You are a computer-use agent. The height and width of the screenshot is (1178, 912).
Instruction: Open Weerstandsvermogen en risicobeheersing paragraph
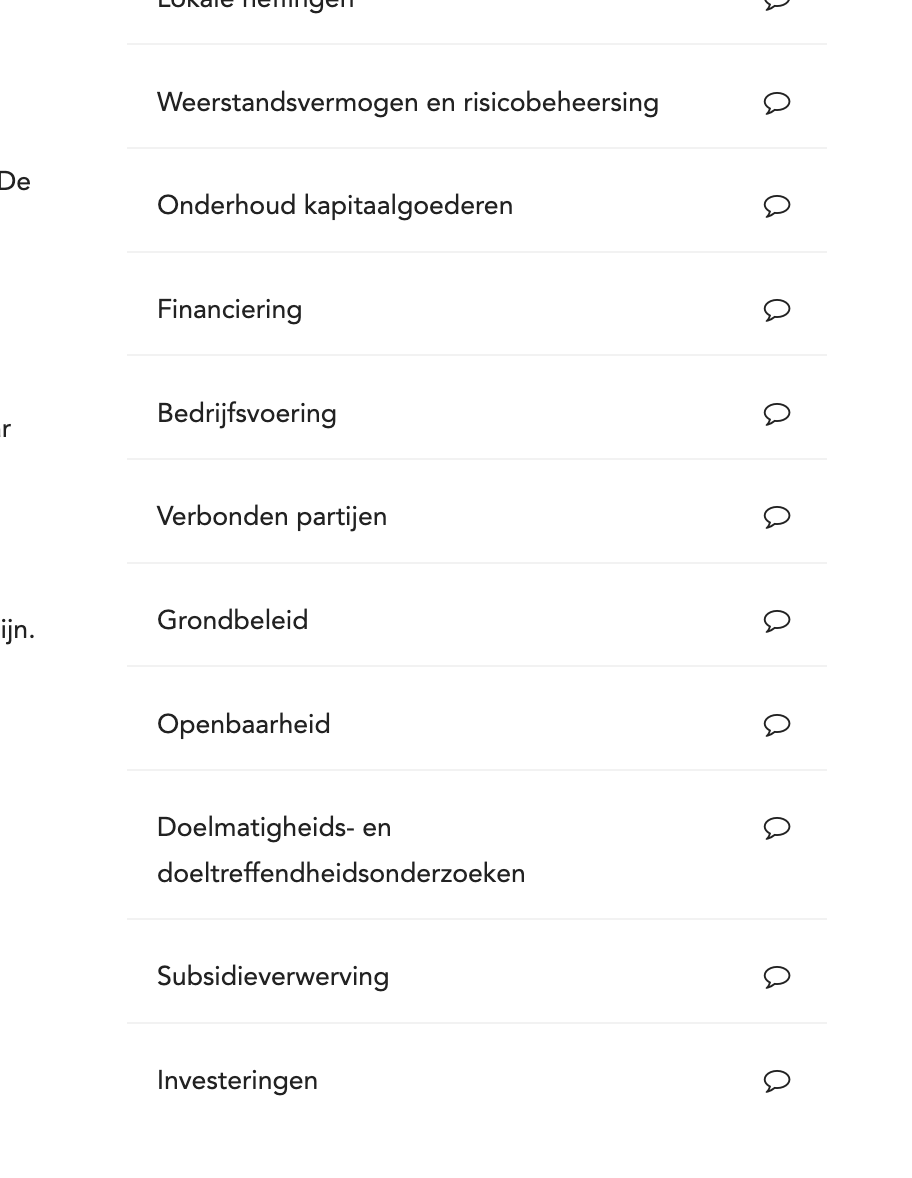click(407, 103)
